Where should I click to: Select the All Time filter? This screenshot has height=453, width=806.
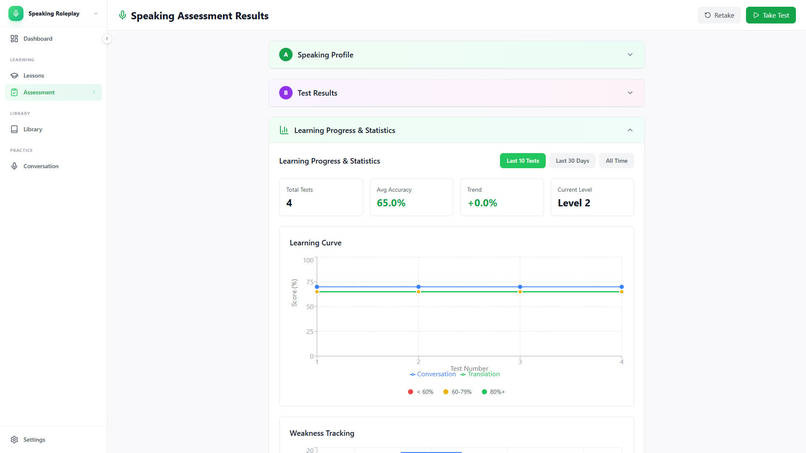tap(616, 161)
